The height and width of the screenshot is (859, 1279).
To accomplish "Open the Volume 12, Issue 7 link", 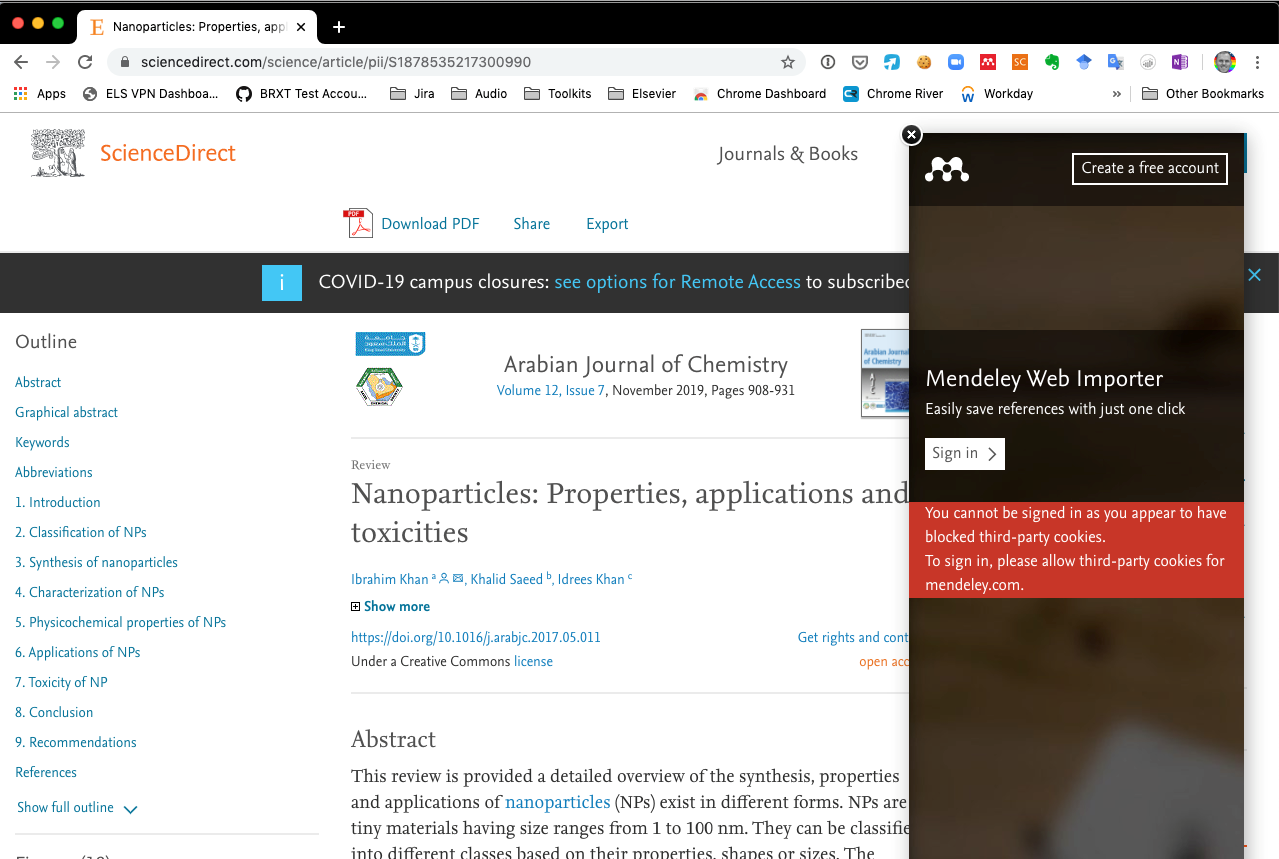I will tap(551, 390).
